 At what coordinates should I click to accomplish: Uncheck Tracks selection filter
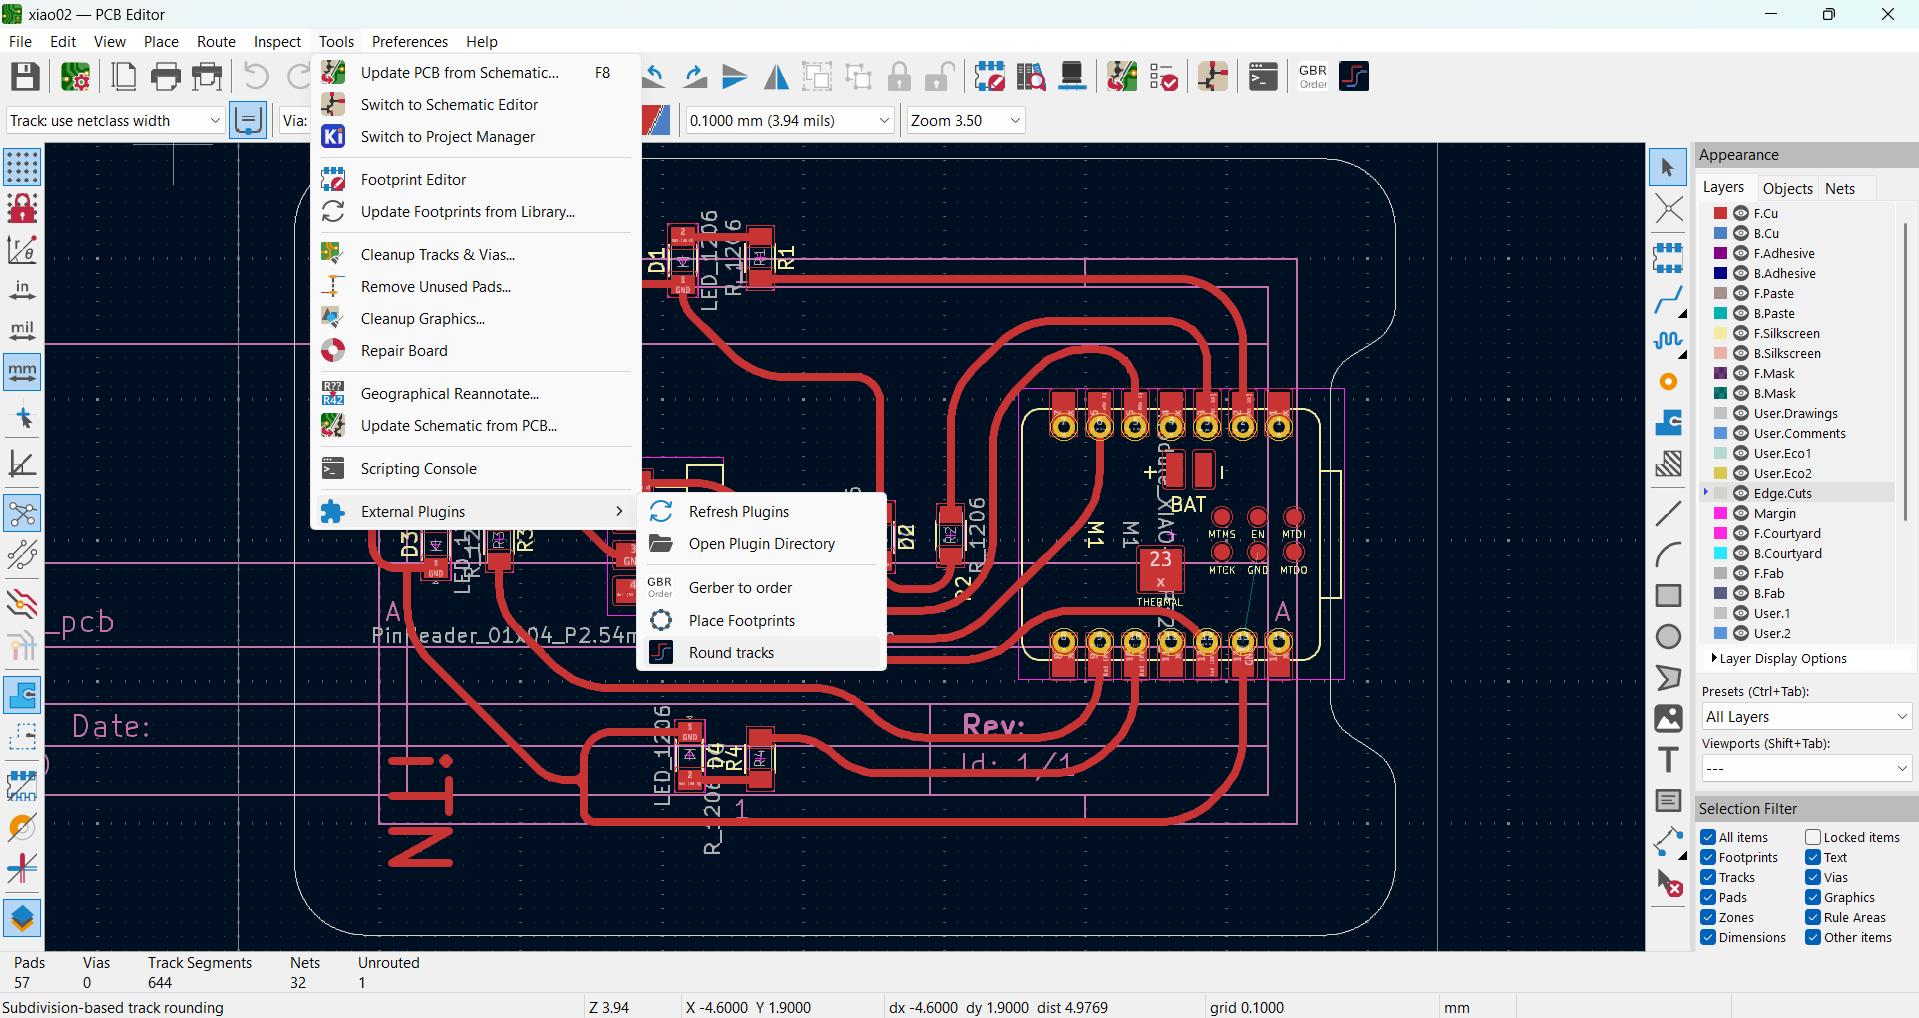click(1708, 877)
